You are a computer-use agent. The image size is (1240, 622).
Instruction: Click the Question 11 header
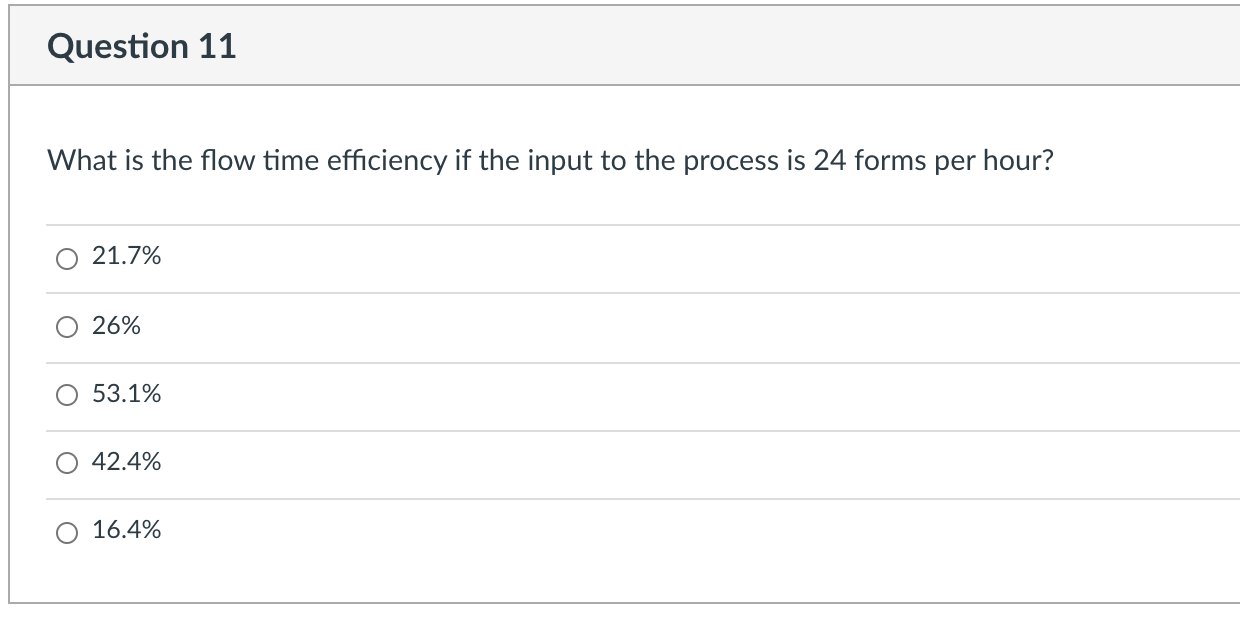142,45
